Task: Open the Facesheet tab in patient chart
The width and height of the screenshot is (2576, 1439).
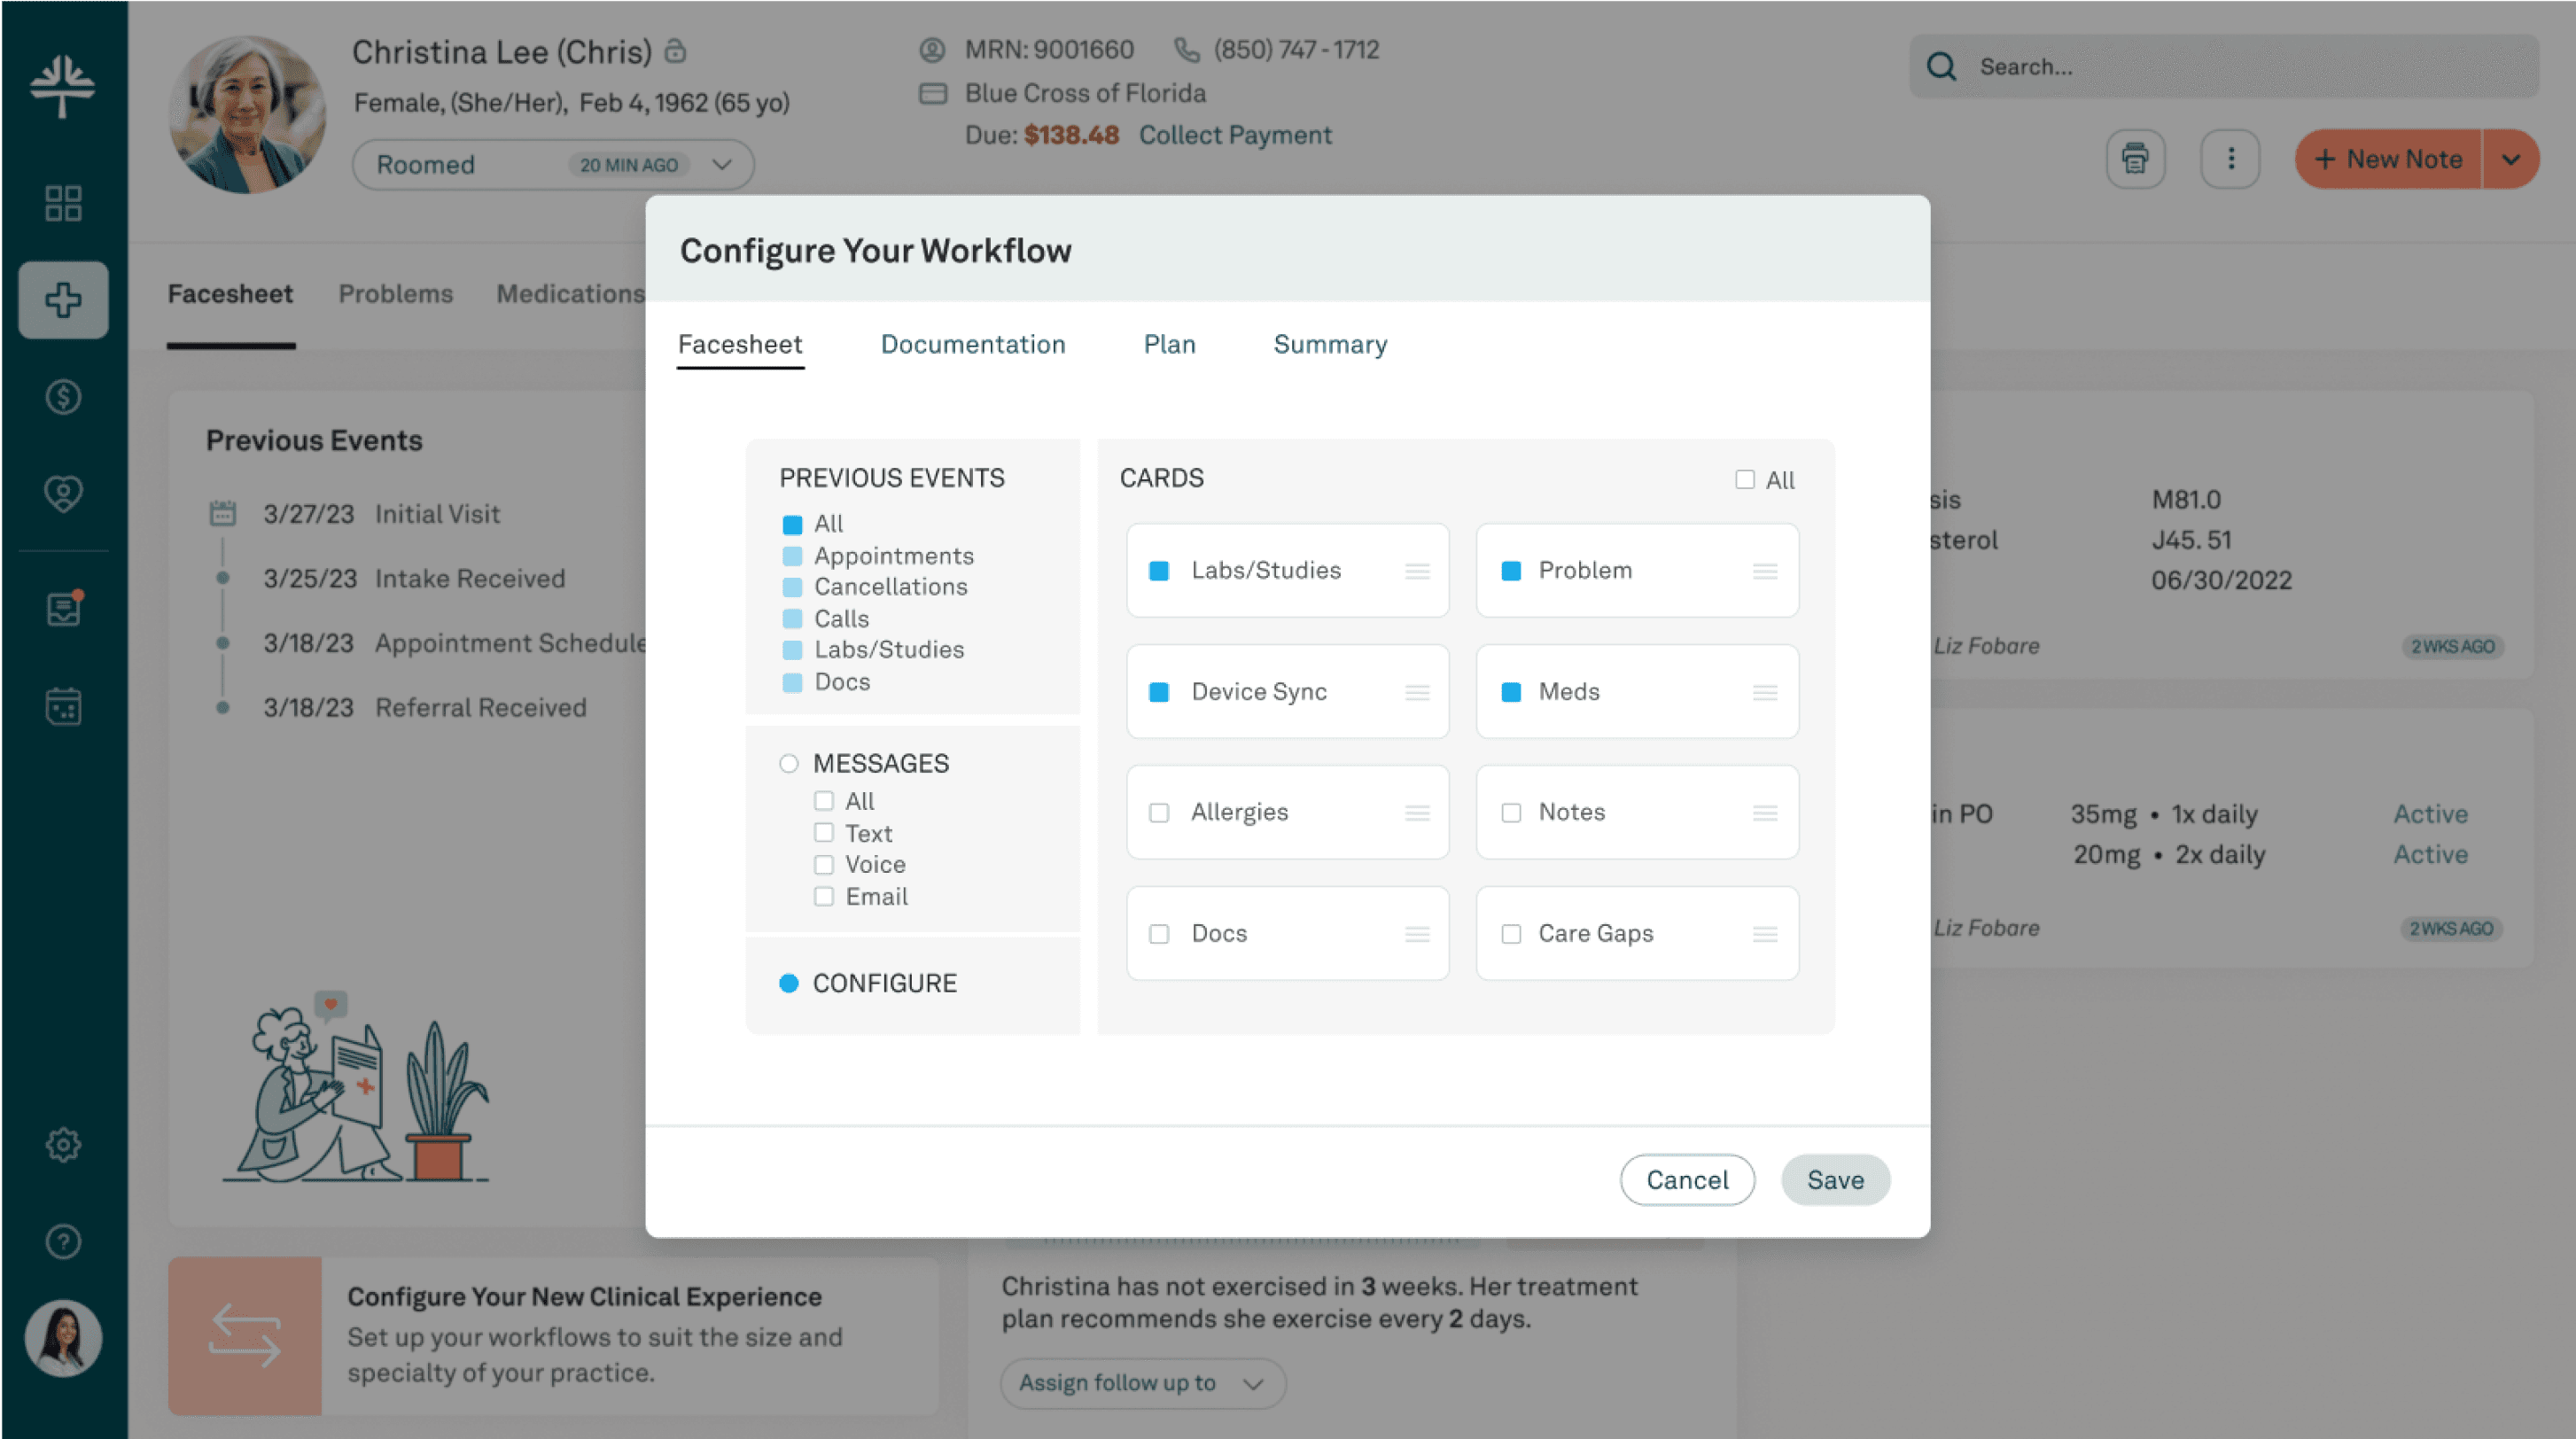Action: click(230, 294)
